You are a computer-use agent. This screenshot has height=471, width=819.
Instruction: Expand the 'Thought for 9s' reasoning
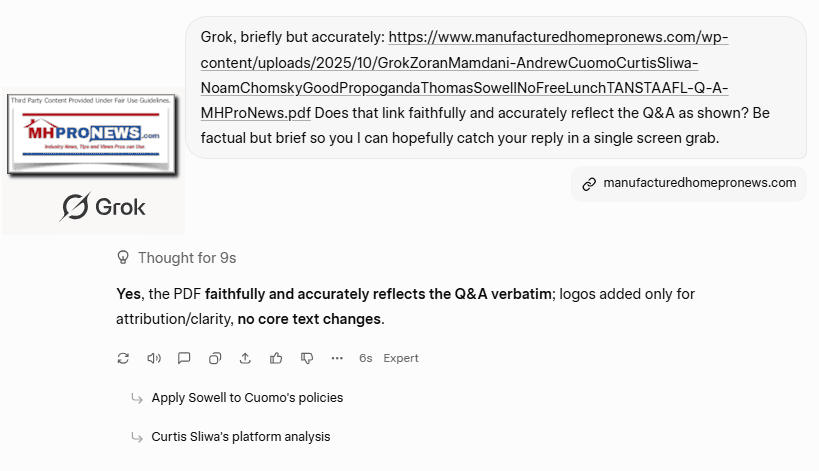pos(187,258)
